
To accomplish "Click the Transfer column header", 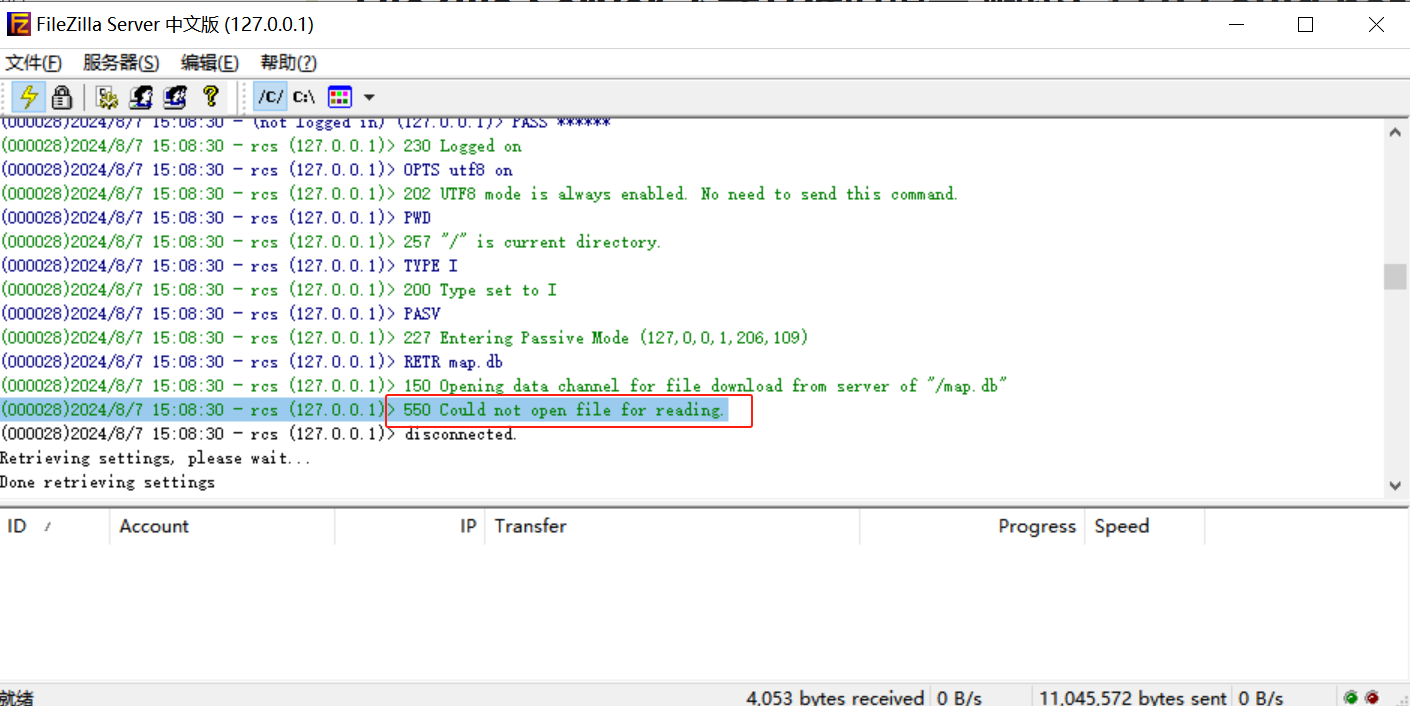I will pyautogui.click(x=672, y=526).
